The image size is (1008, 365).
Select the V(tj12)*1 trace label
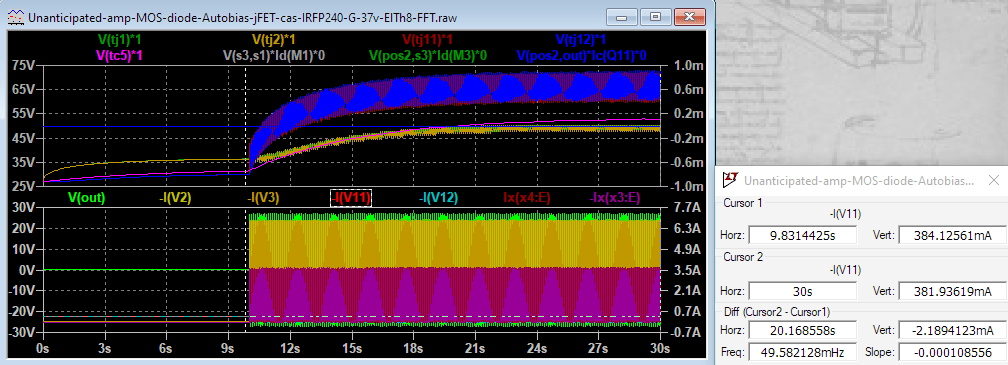pyautogui.click(x=582, y=40)
